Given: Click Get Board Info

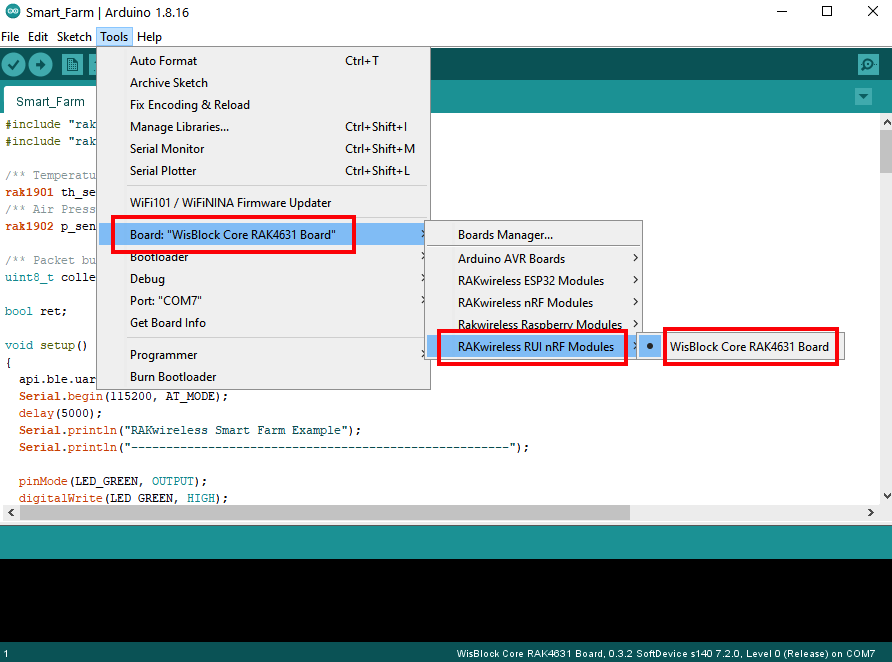Looking at the screenshot, I should click(262, 322).
